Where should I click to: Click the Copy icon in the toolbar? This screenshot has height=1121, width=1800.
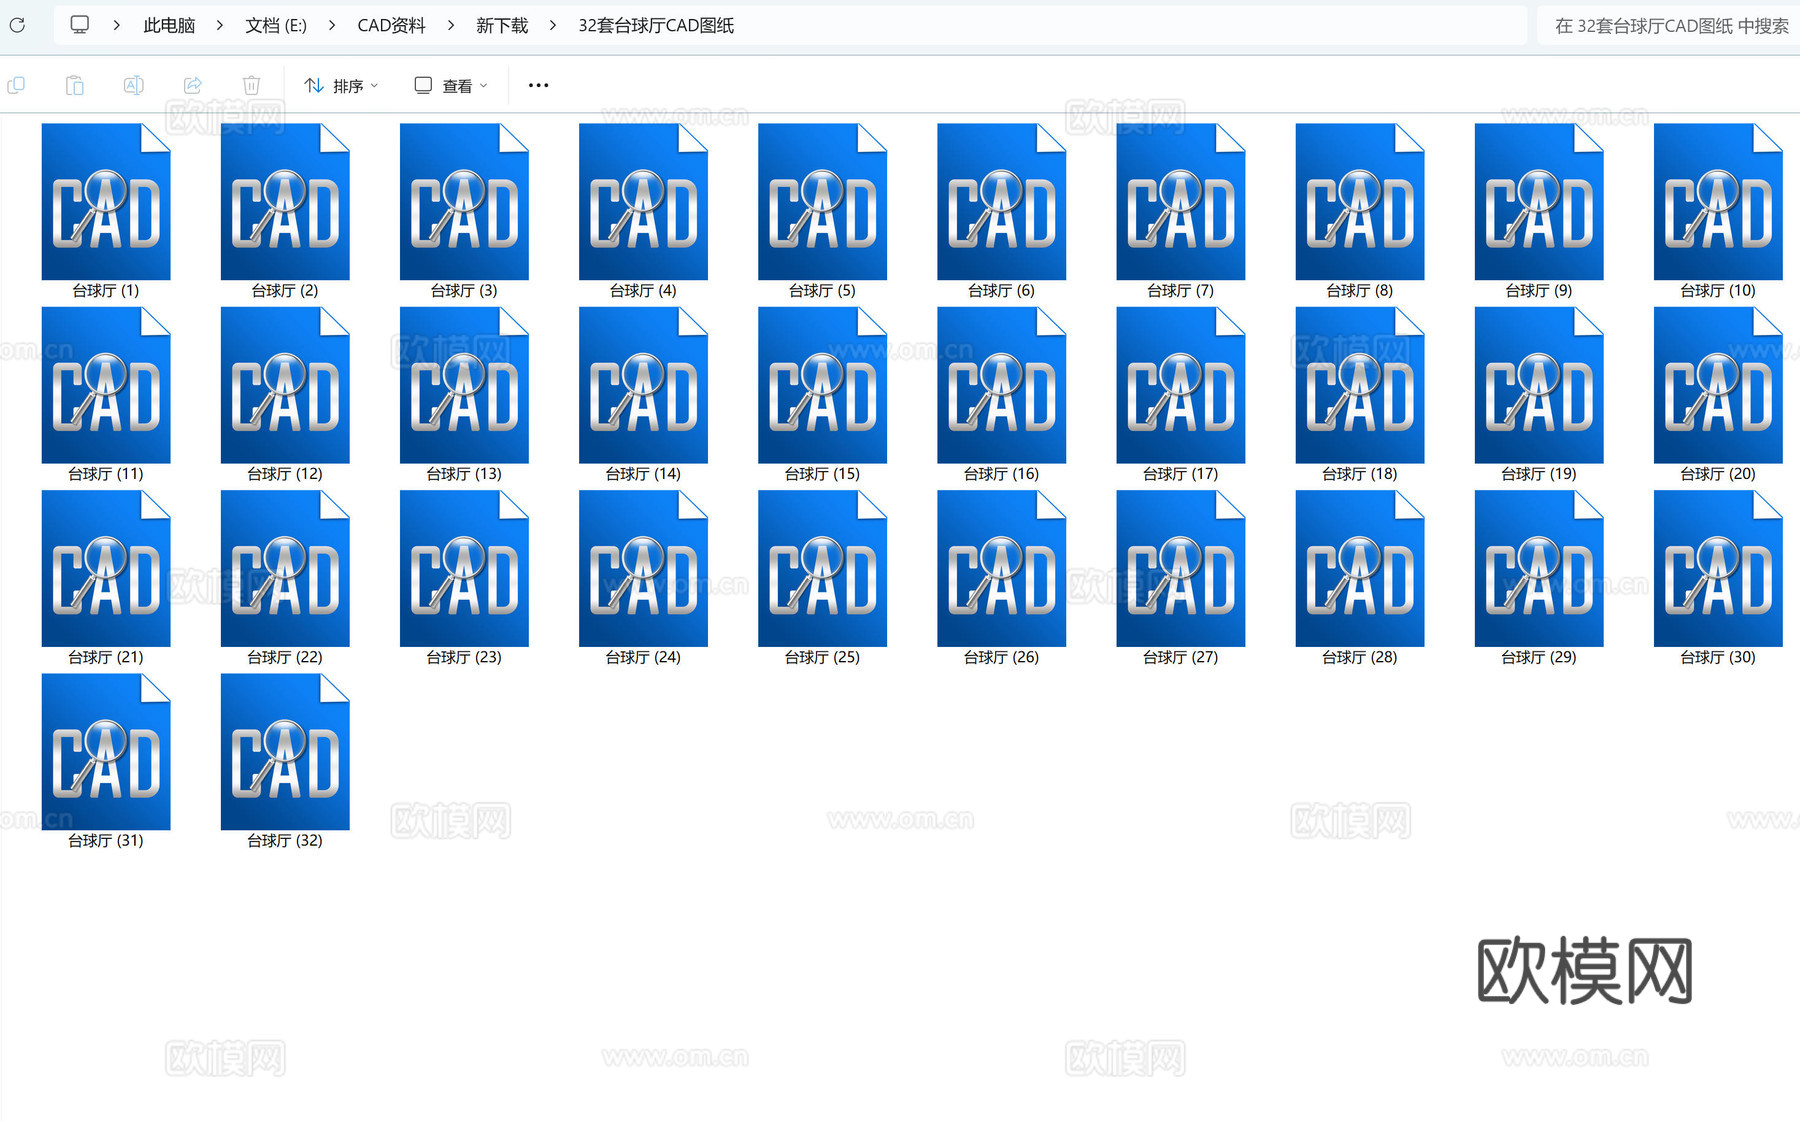tap(16, 85)
